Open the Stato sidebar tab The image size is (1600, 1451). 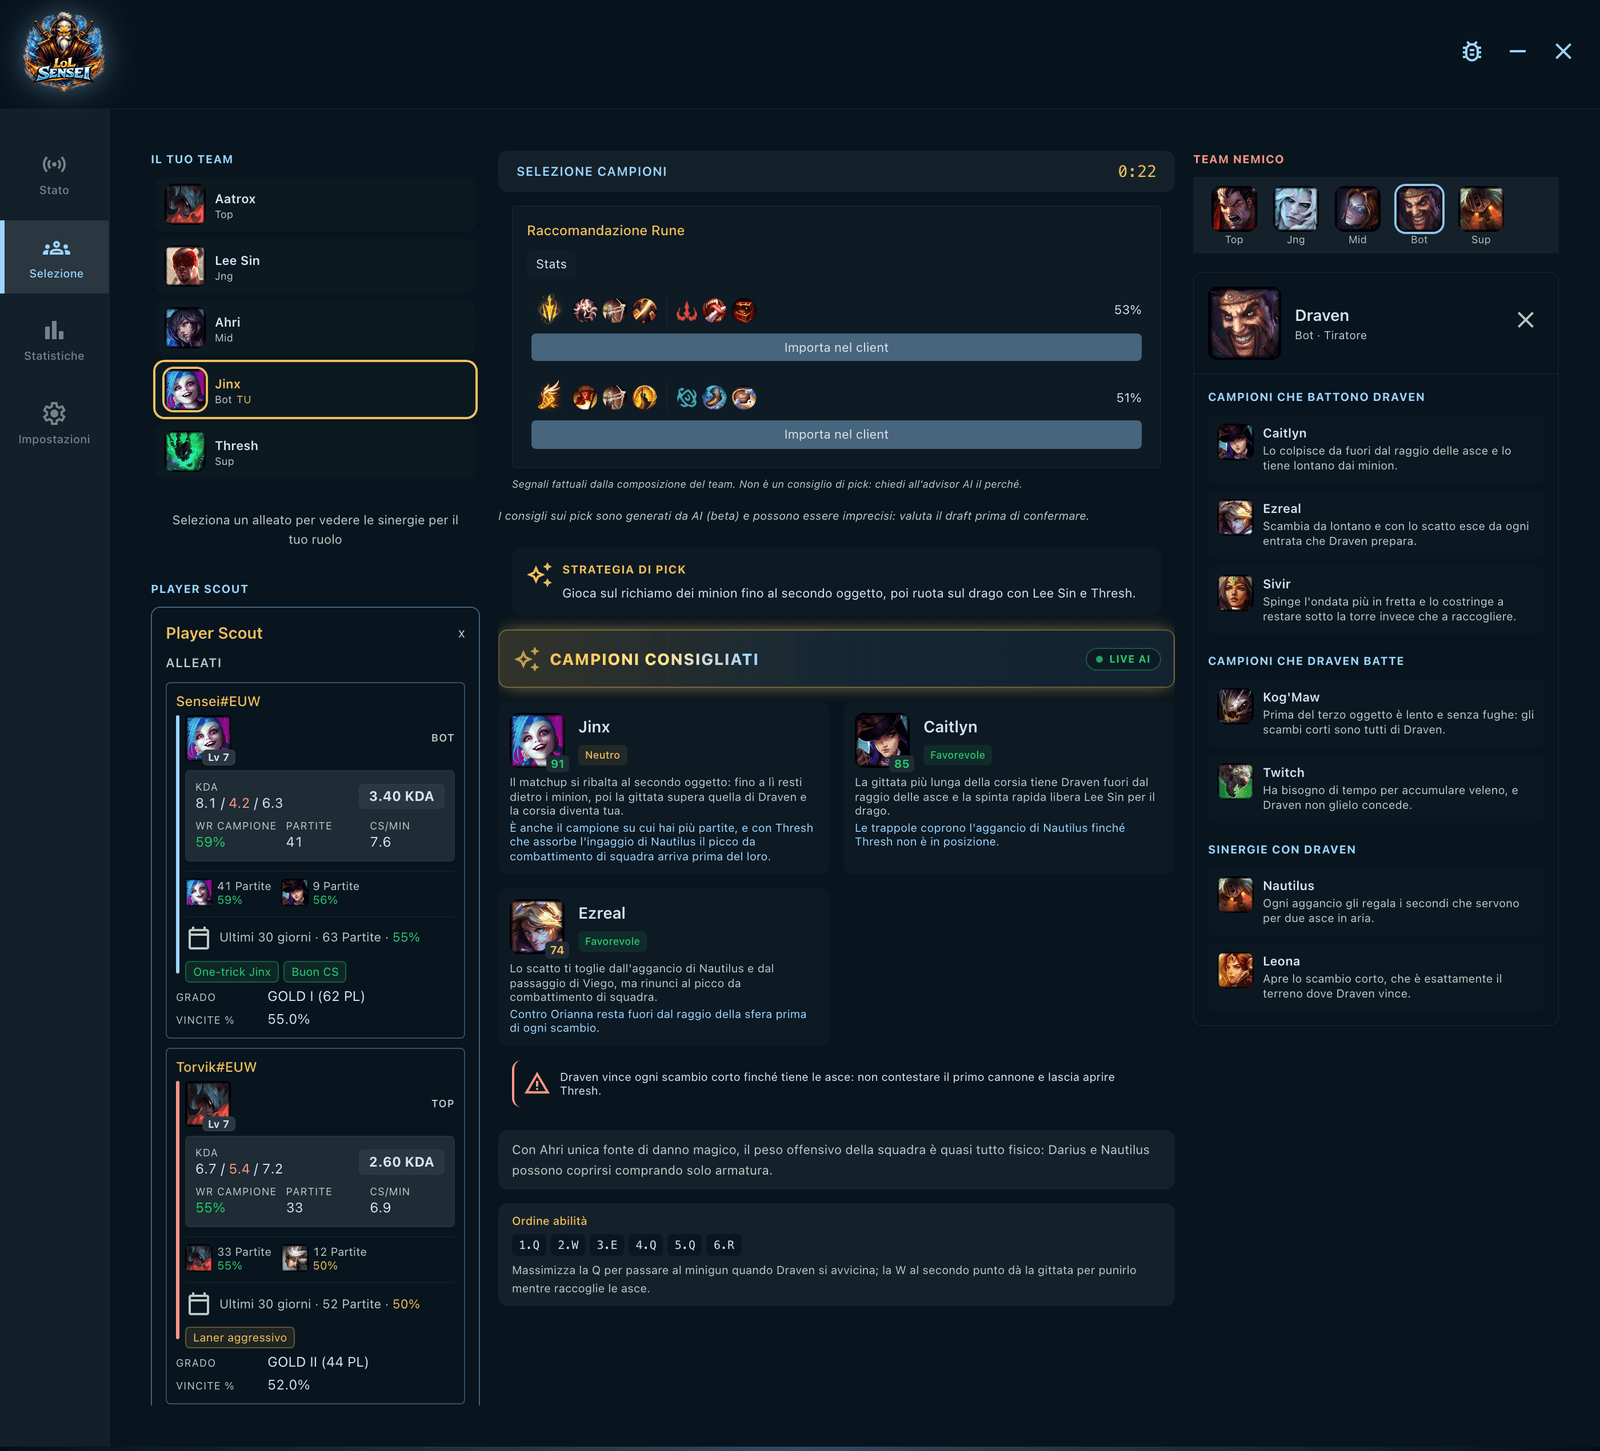pyautogui.click(x=54, y=175)
